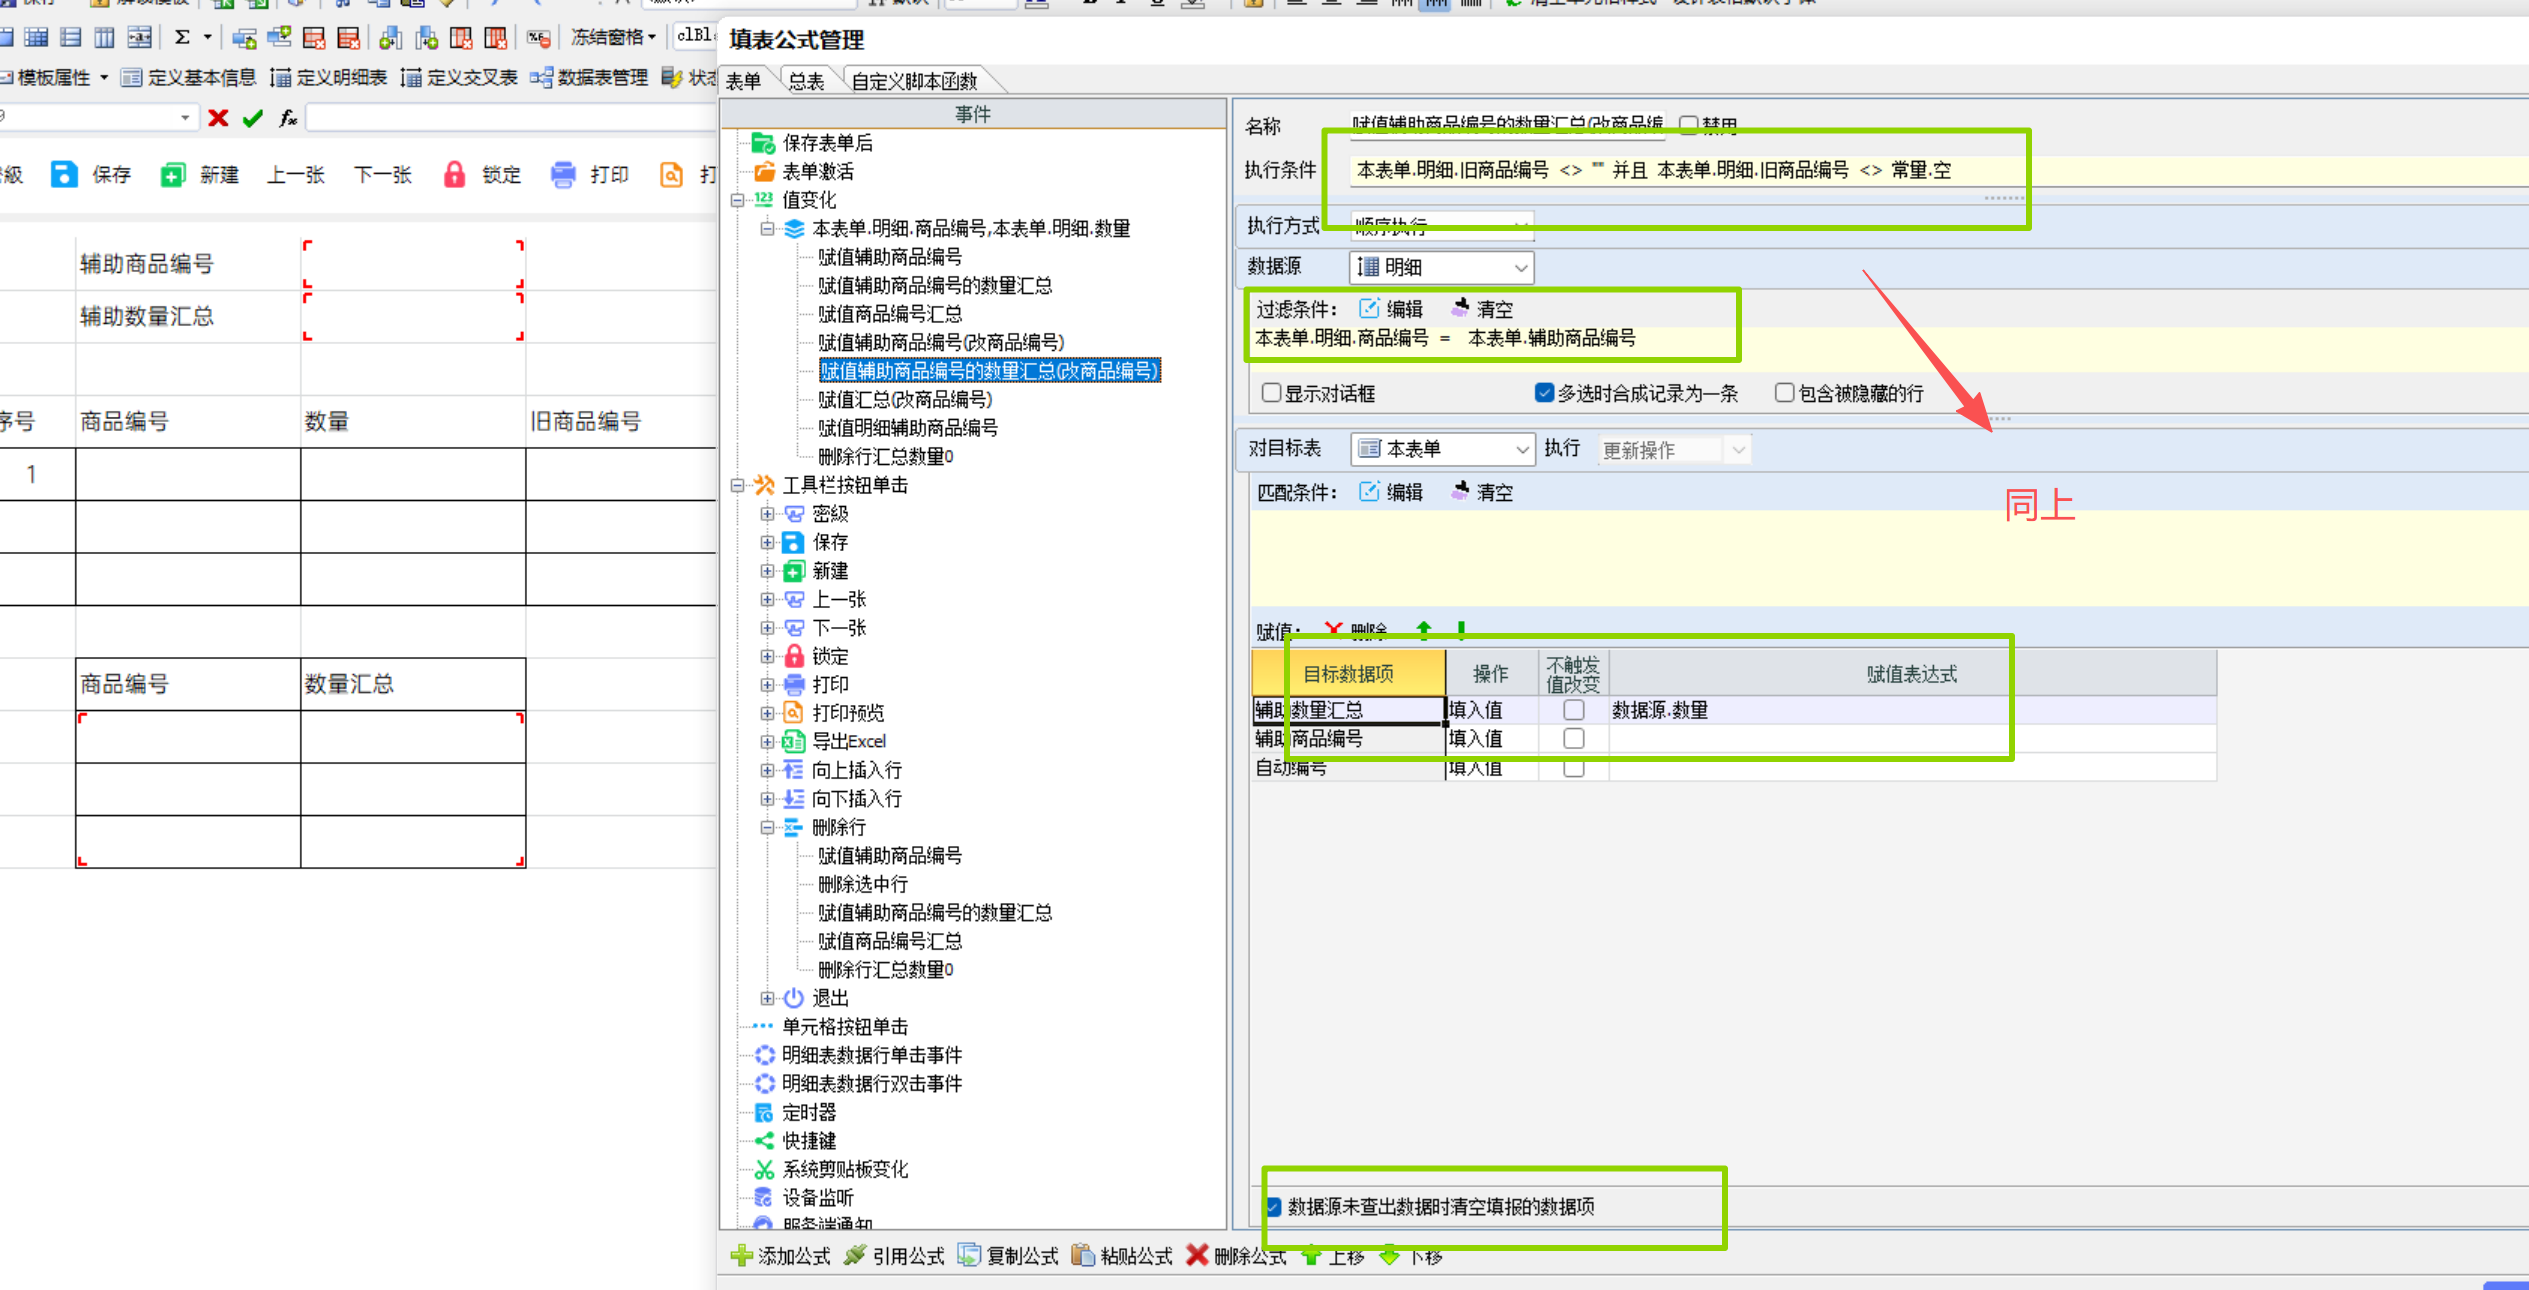The image size is (2529, 1290).
Task: Click the Print icon in toolbar
Action: (x=563, y=175)
